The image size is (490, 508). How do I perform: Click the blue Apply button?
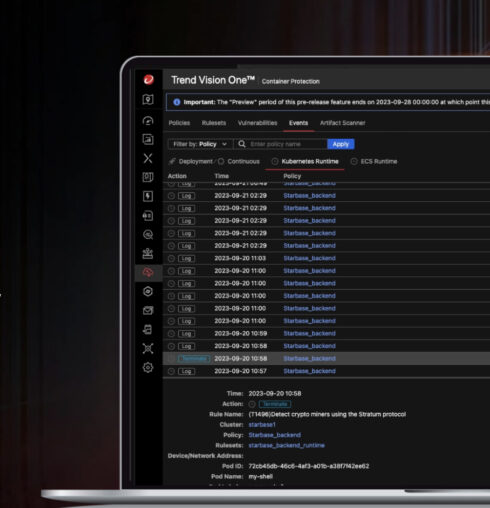pyautogui.click(x=341, y=144)
